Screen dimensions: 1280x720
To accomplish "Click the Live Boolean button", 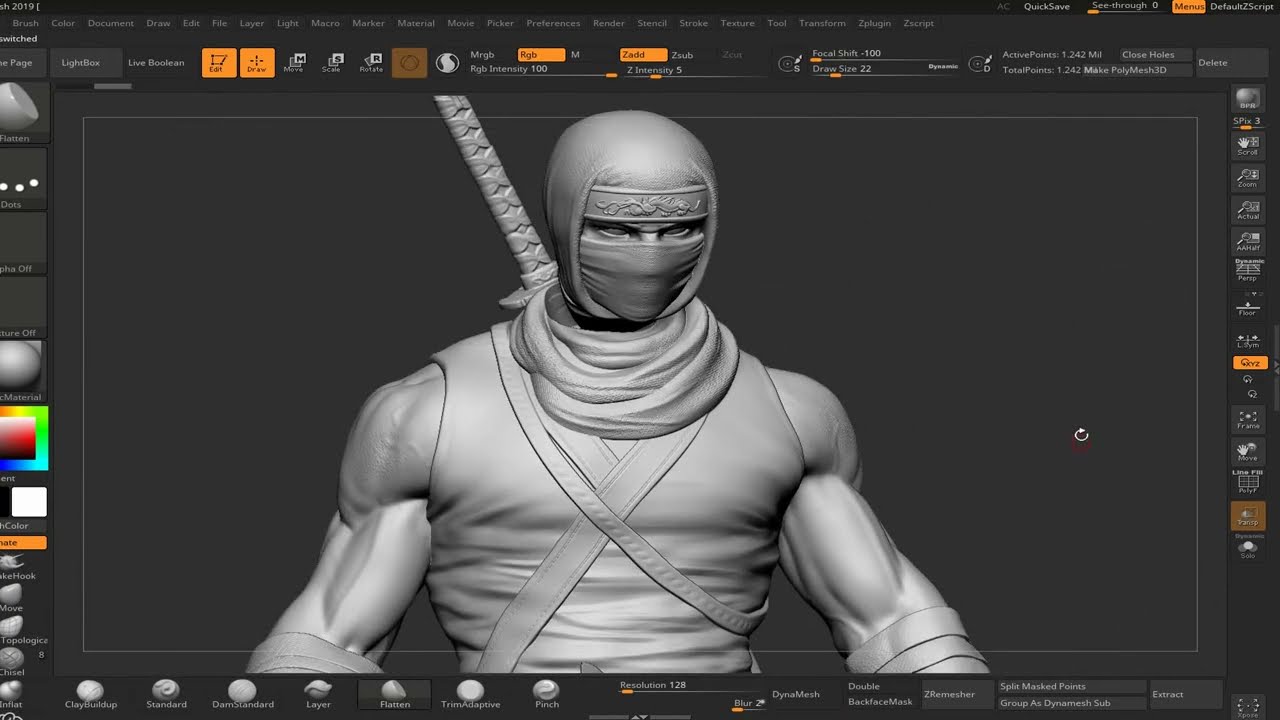I will (156, 63).
